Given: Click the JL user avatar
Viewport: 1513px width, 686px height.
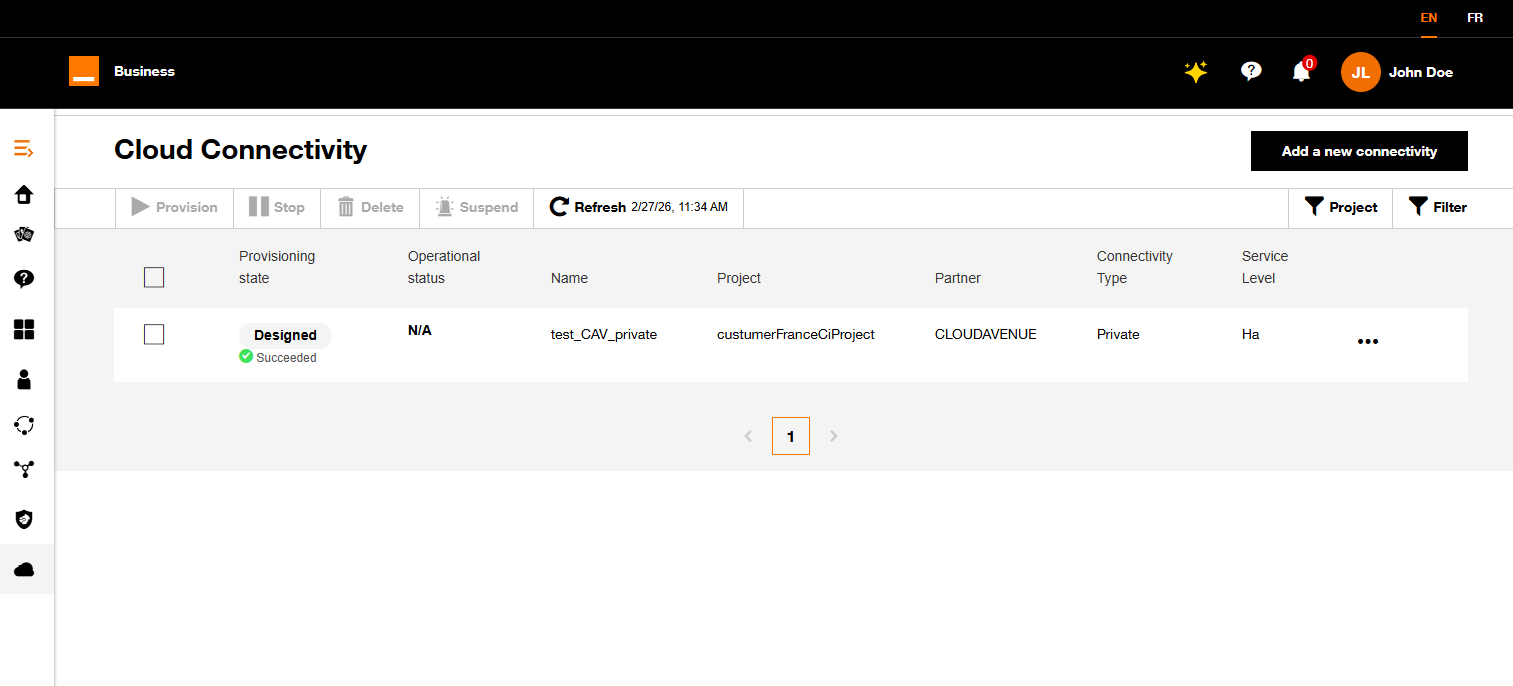Looking at the screenshot, I should pos(1361,72).
